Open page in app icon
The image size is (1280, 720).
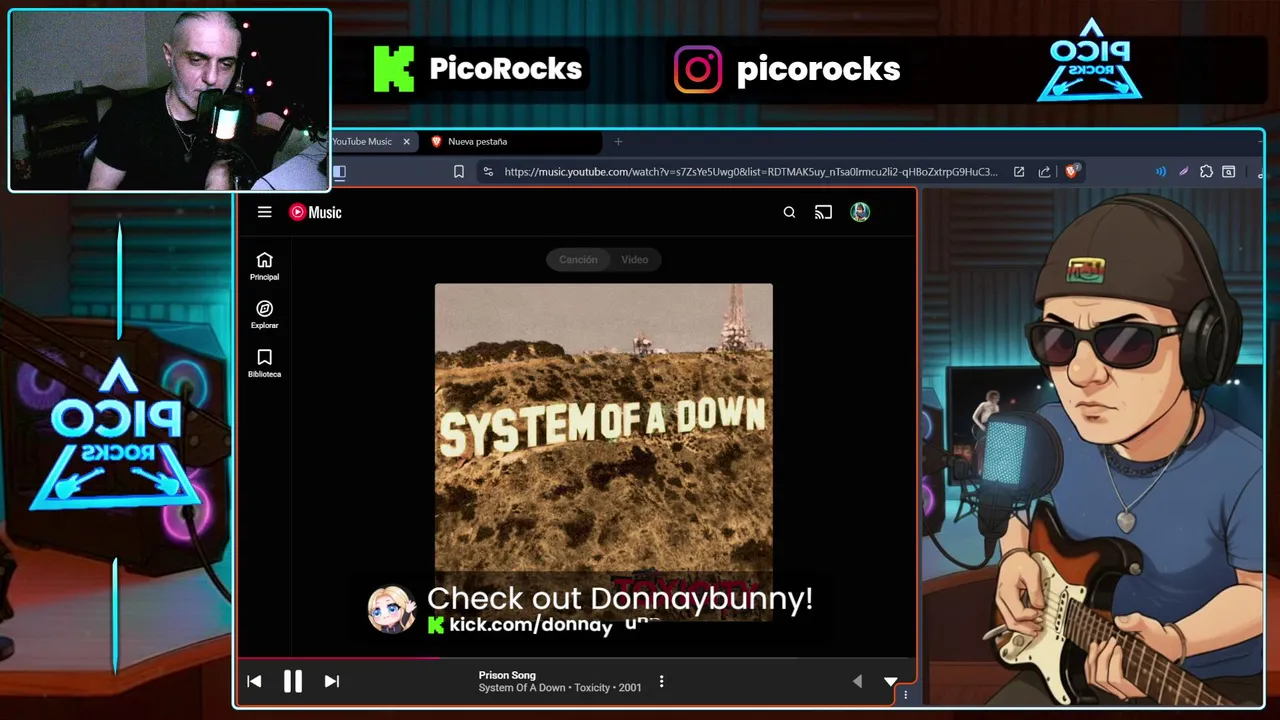[1019, 172]
